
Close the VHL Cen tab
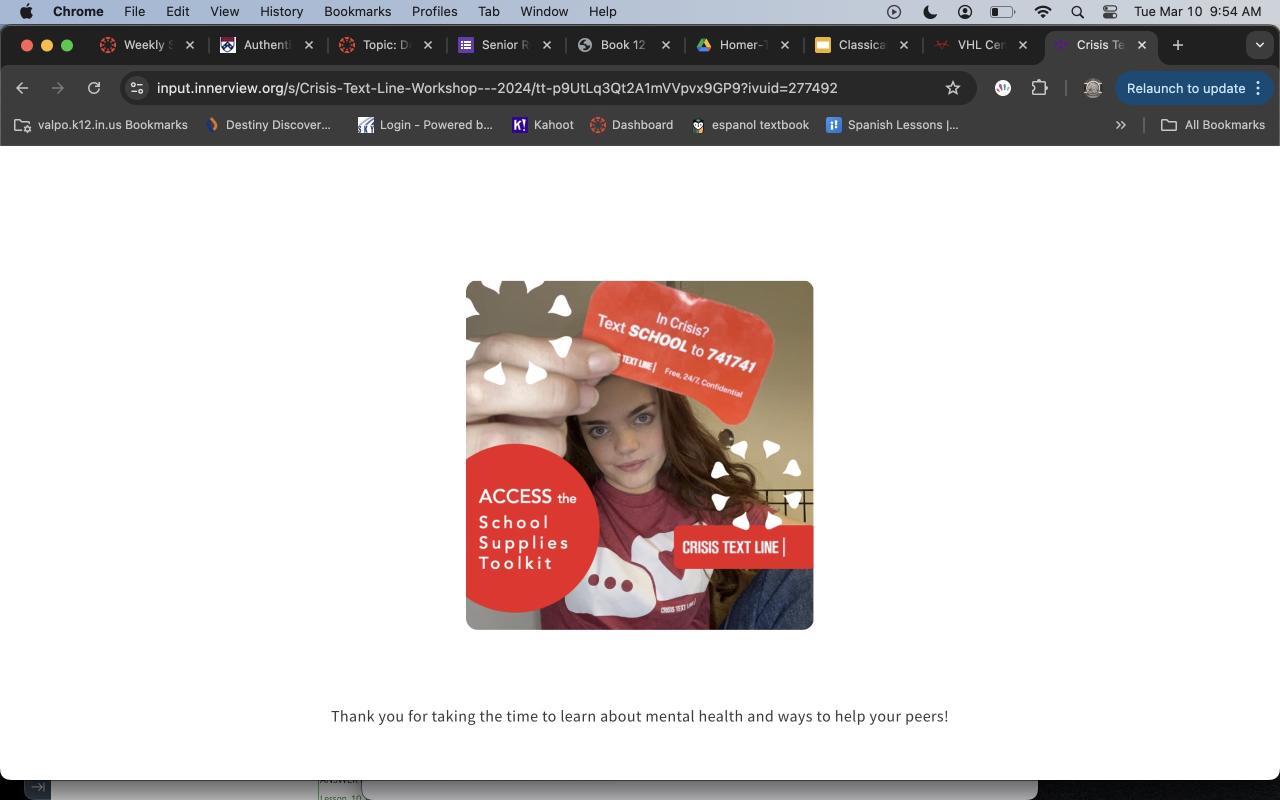1023,45
